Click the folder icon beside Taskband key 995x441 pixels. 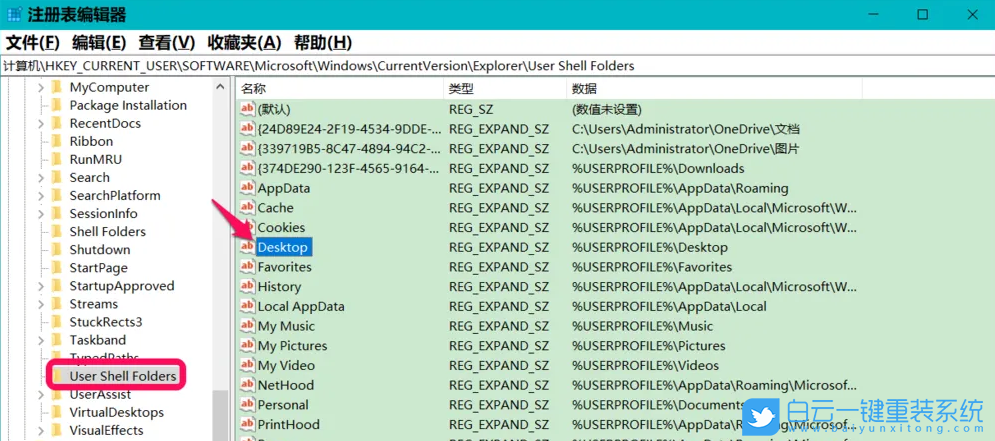click(x=57, y=340)
